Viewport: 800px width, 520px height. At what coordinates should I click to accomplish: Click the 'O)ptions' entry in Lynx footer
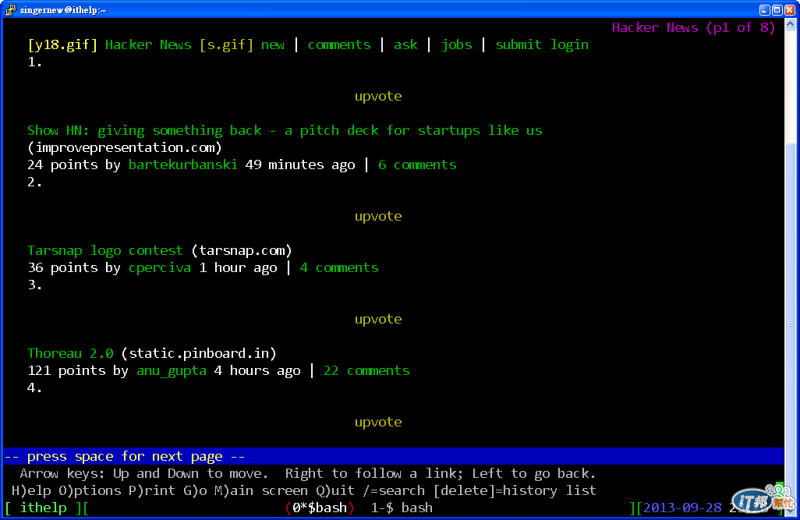89,491
